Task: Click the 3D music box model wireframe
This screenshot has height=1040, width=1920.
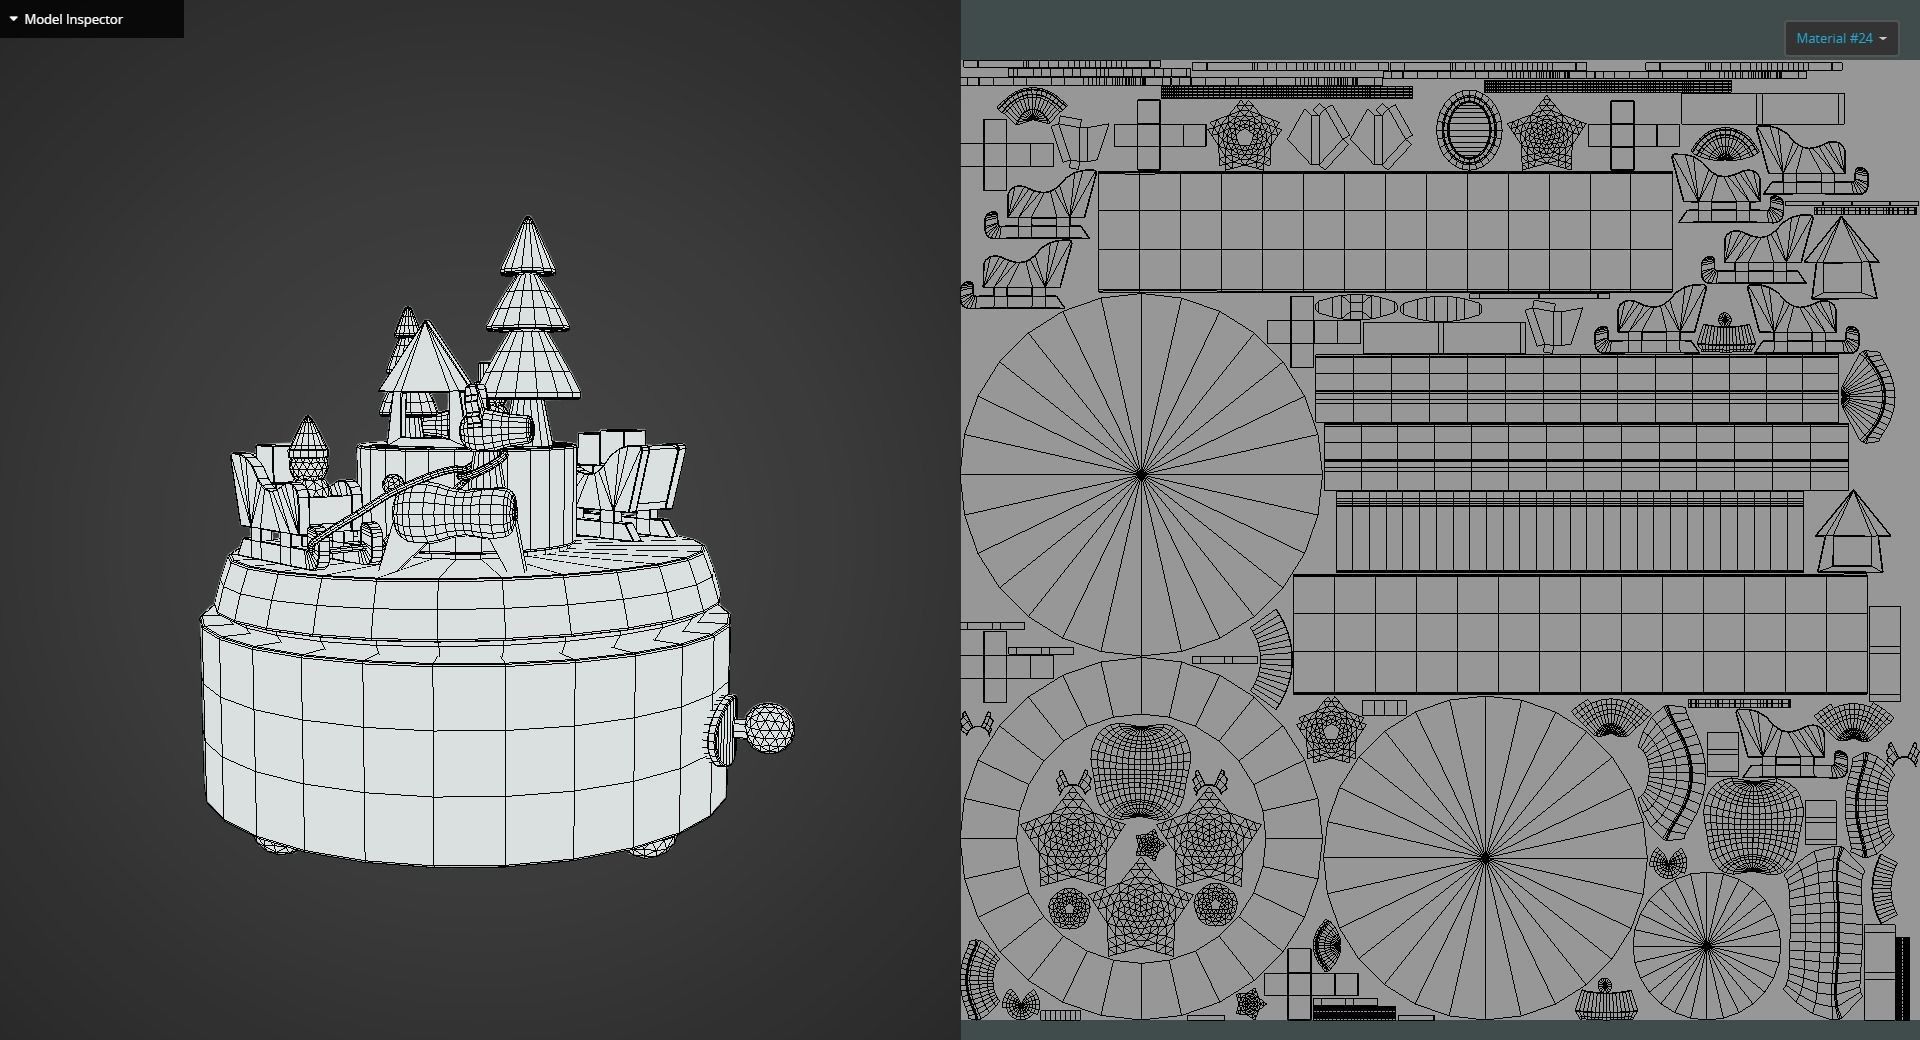Action: point(497,542)
